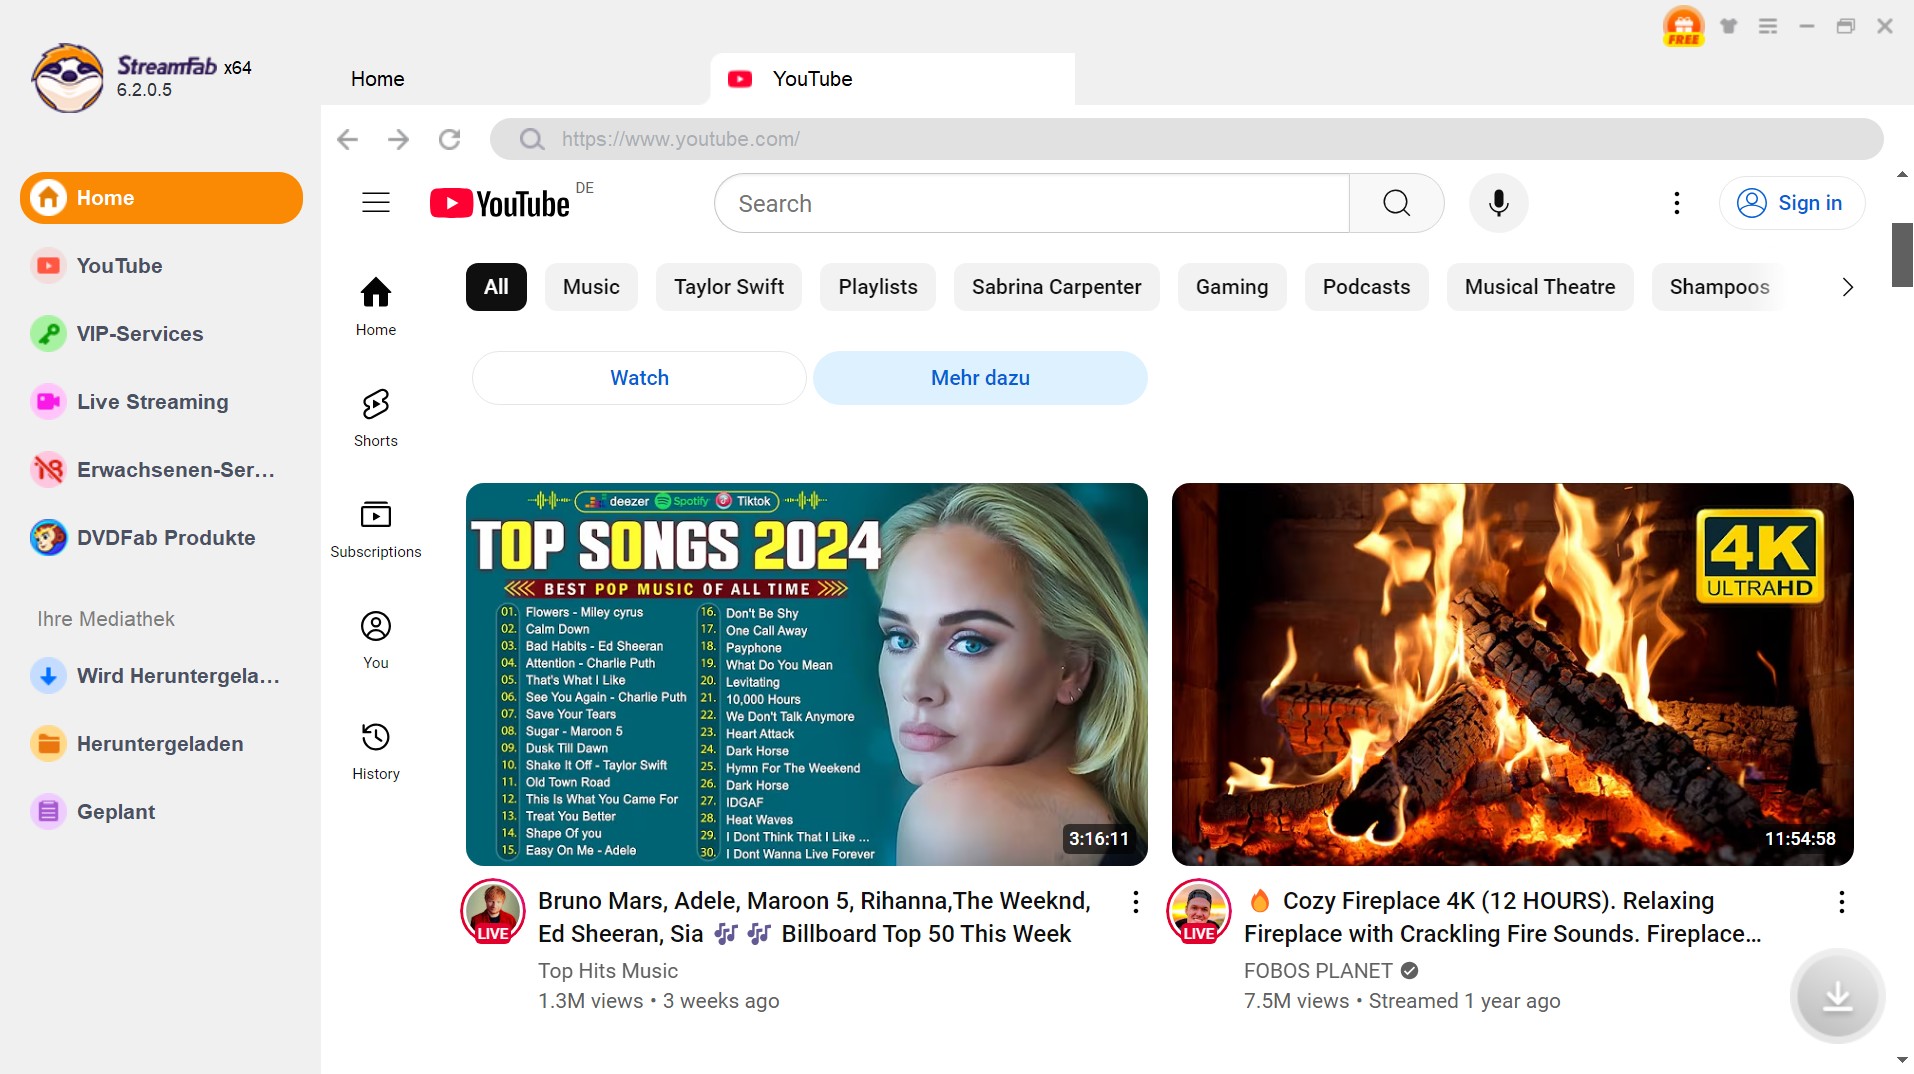Open Top Hits Music channel link
The height and width of the screenshot is (1074, 1914).
click(x=608, y=971)
